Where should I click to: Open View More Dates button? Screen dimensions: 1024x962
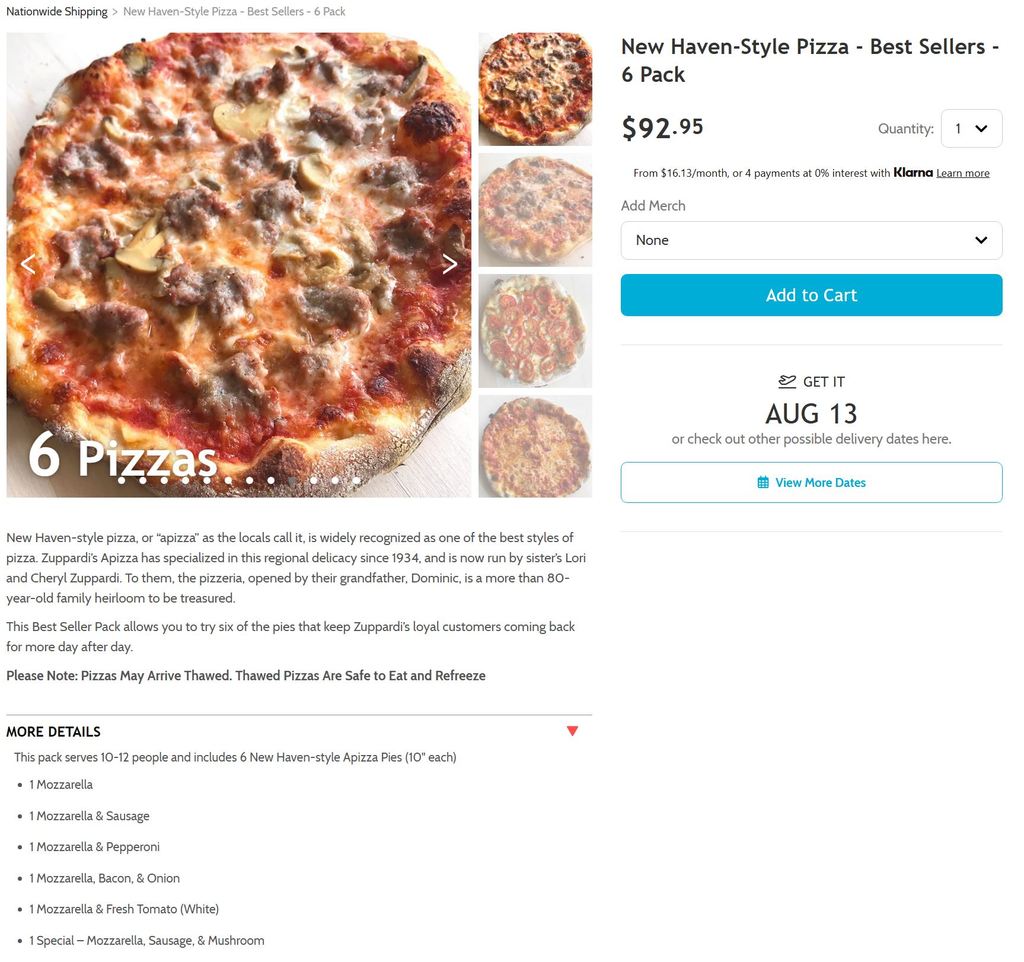tap(811, 483)
